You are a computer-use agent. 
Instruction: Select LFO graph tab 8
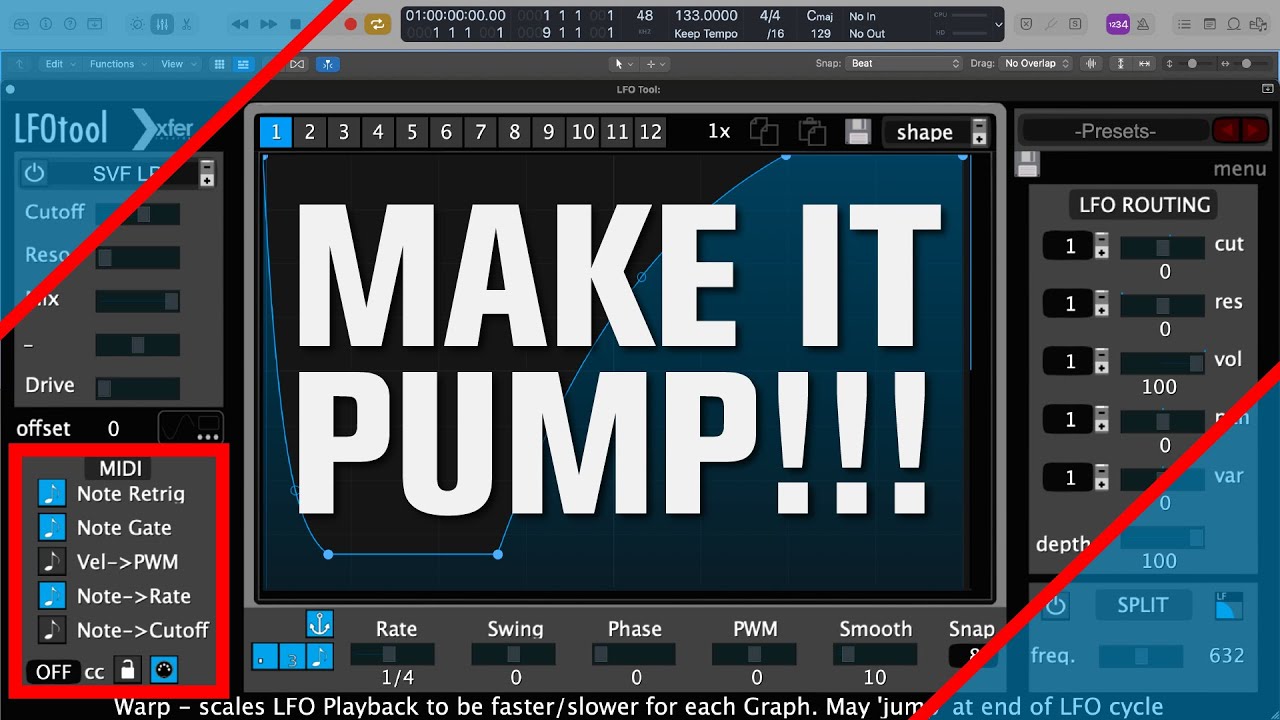click(514, 132)
